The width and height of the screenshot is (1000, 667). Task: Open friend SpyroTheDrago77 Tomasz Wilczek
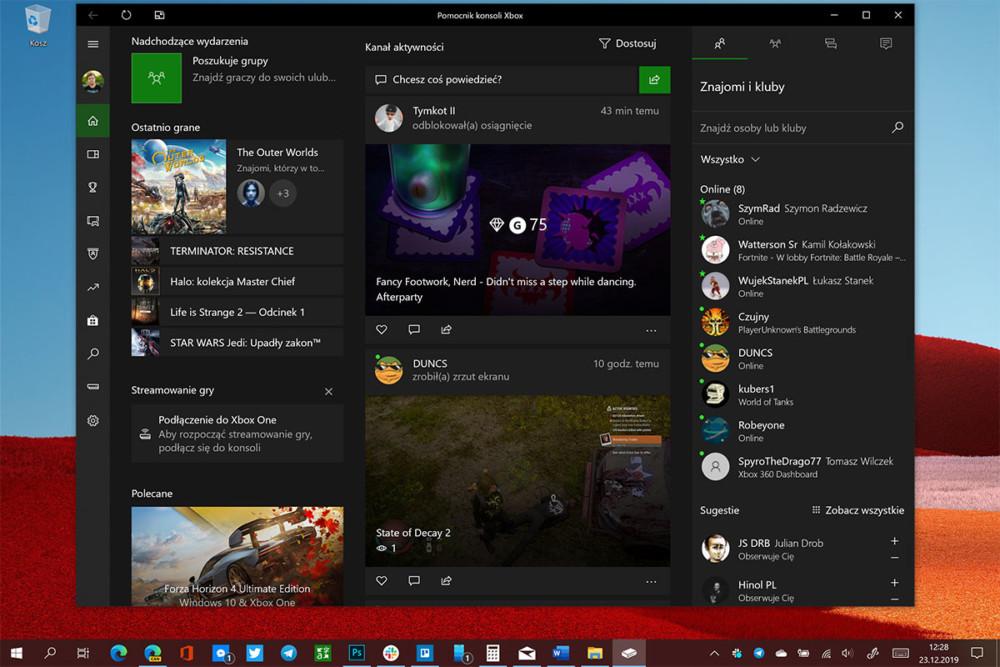tap(802, 467)
